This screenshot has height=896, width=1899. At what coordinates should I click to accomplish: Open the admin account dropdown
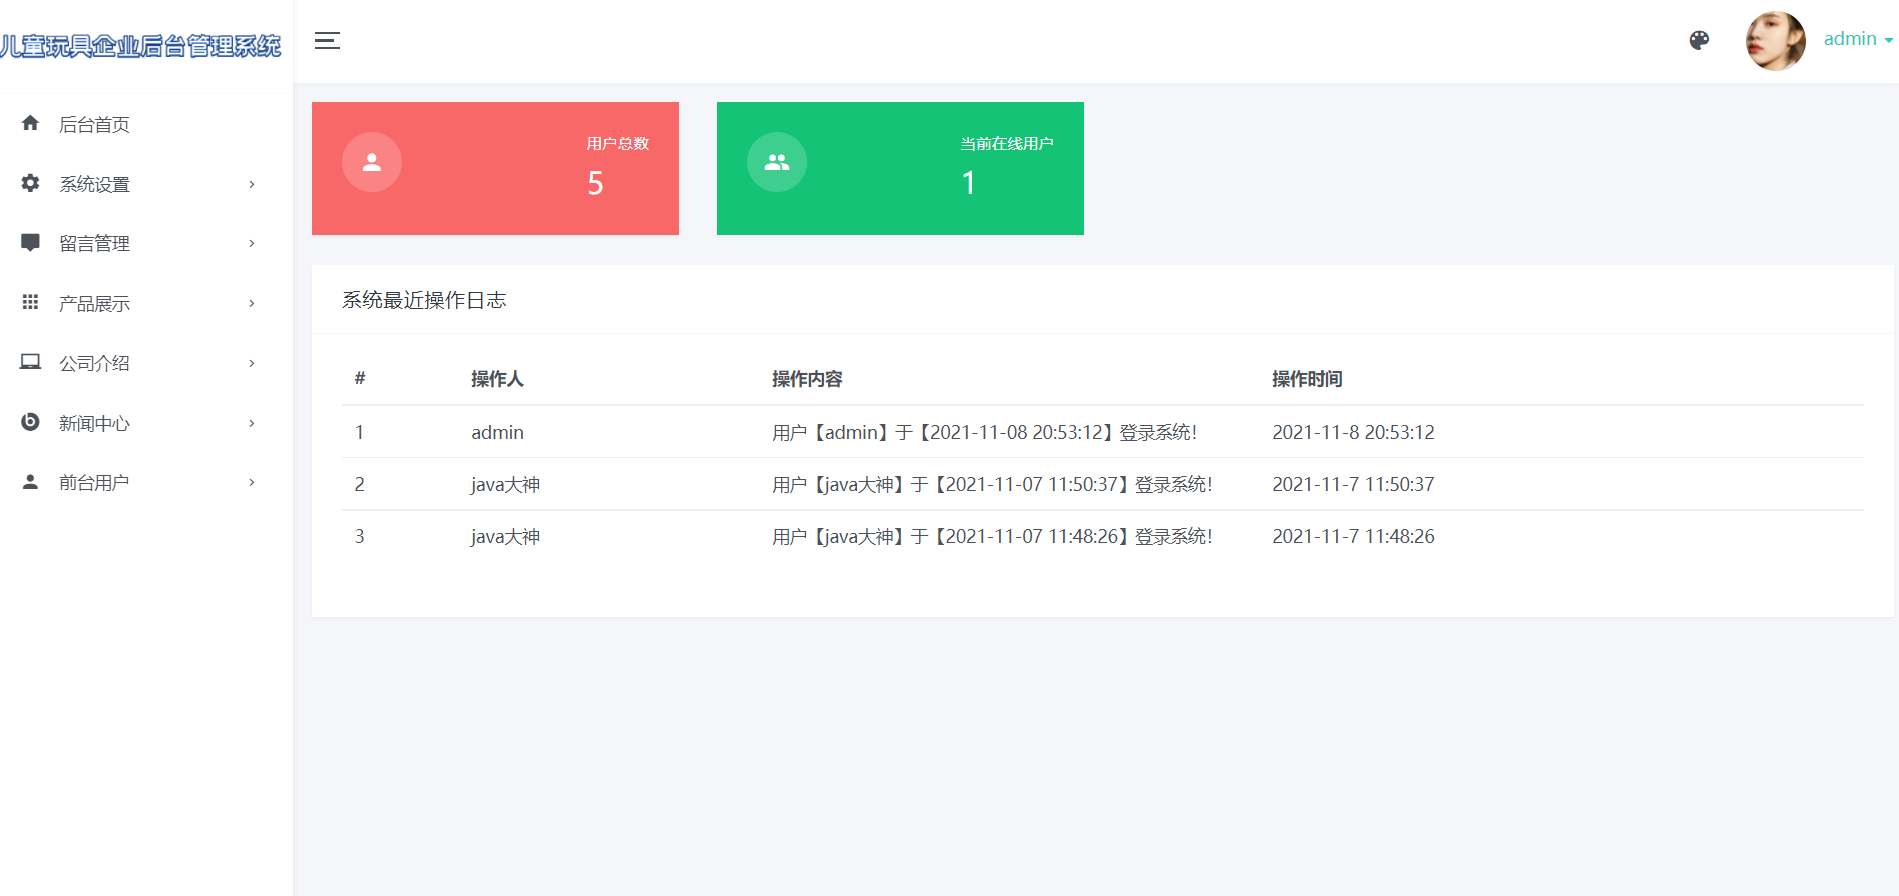click(x=1858, y=39)
